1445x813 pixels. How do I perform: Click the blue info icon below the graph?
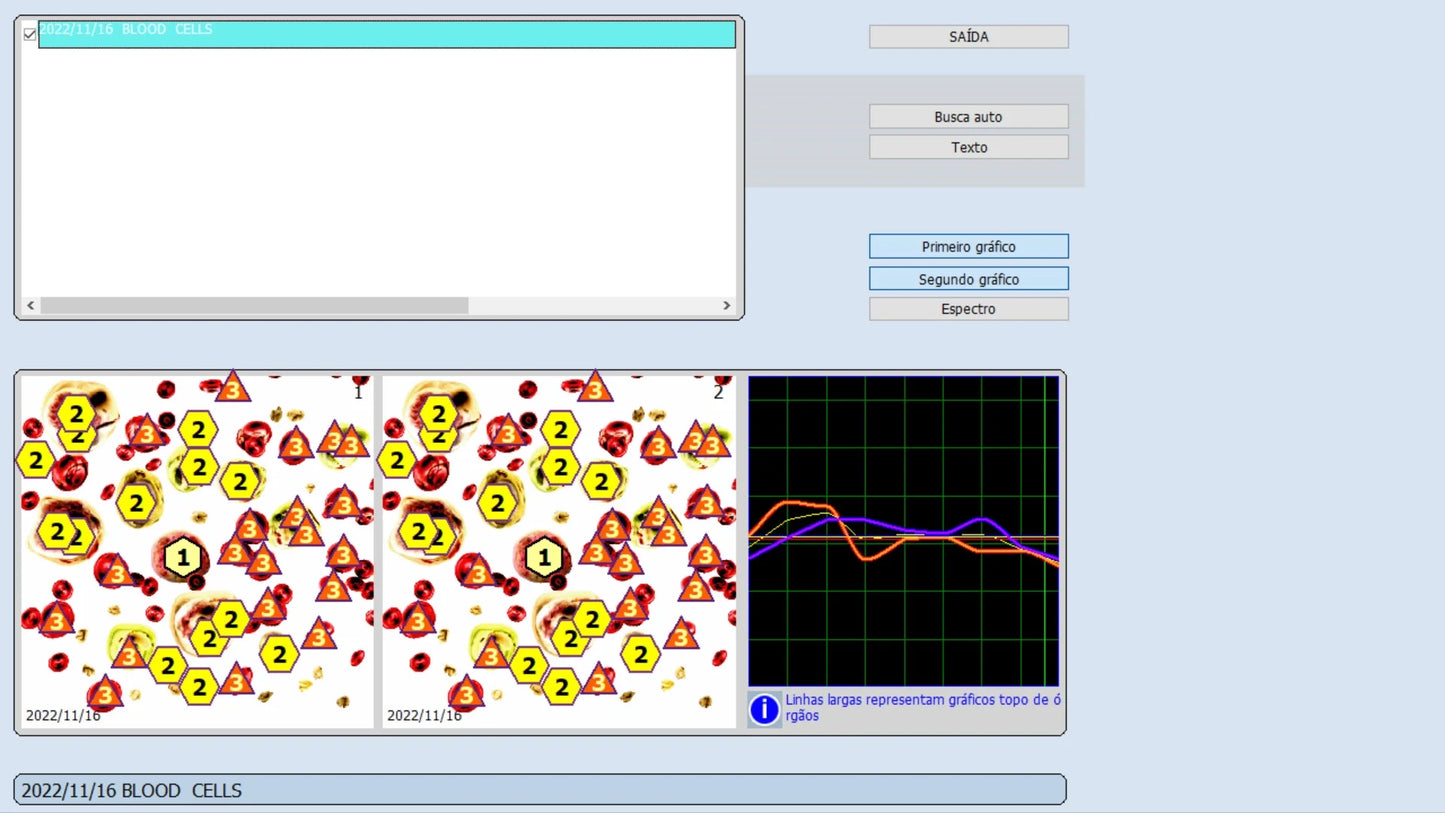(764, 709)
